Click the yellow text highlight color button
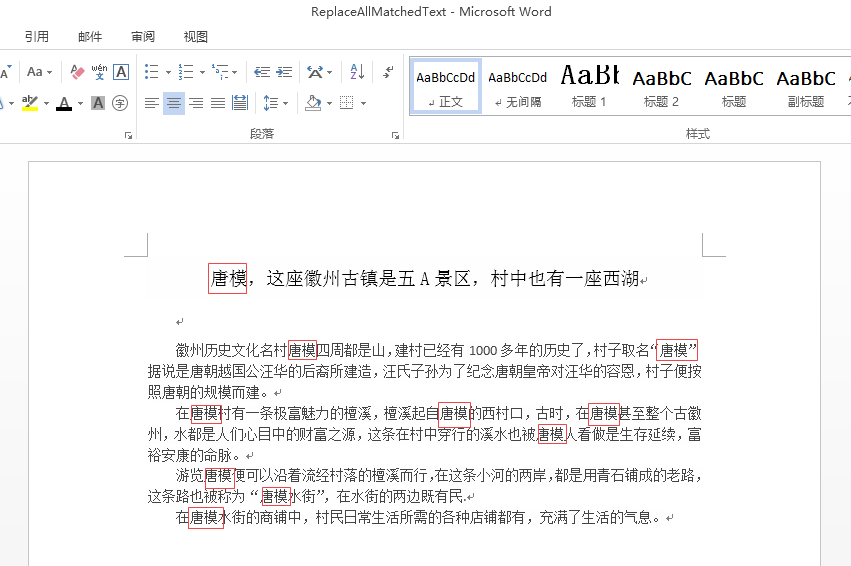851x566 pixels. tap(30, 103)
